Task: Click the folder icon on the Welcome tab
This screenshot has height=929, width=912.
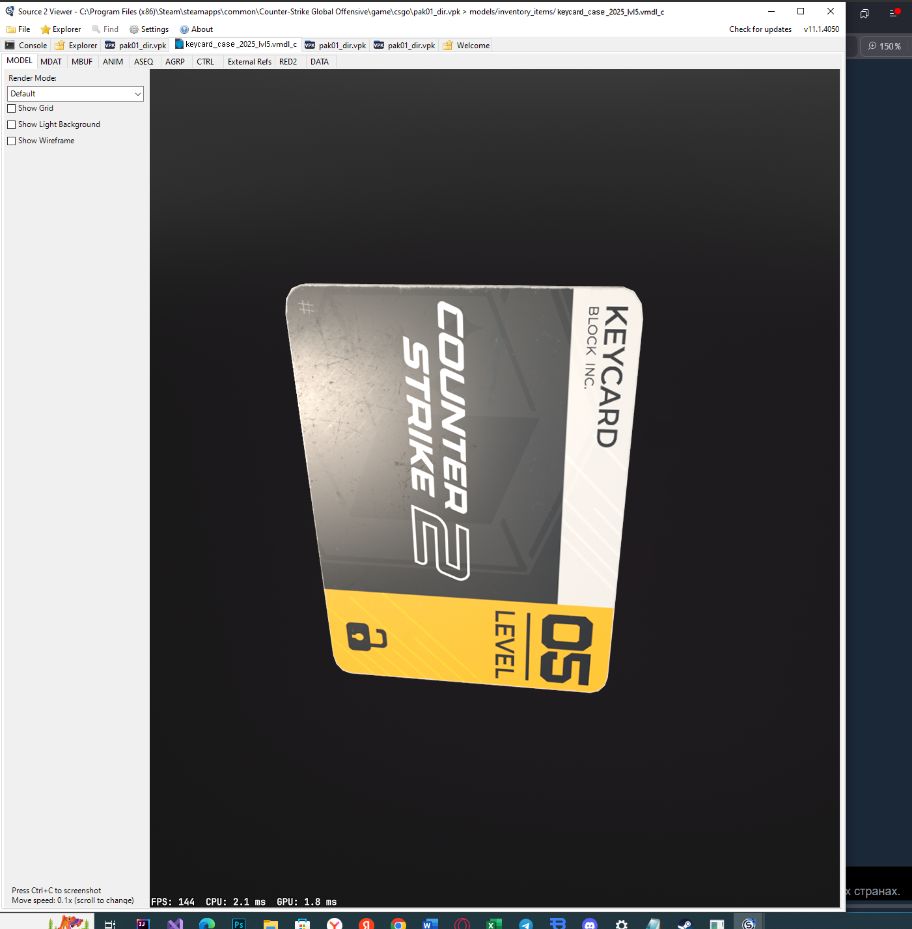Action: click(x=447, y=45)
